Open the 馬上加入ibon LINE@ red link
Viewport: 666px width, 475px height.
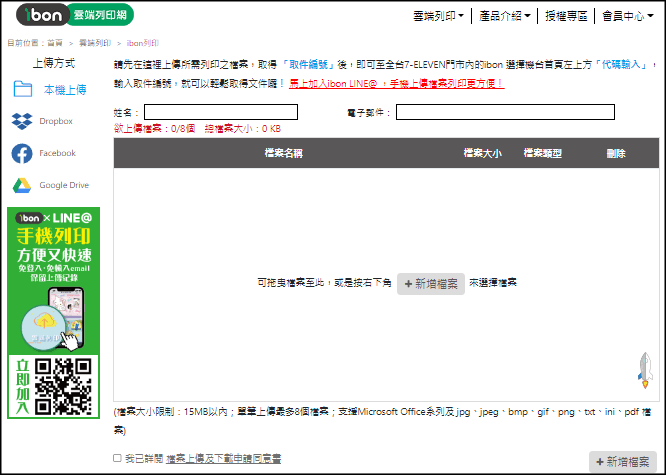(x=397, y=83)
